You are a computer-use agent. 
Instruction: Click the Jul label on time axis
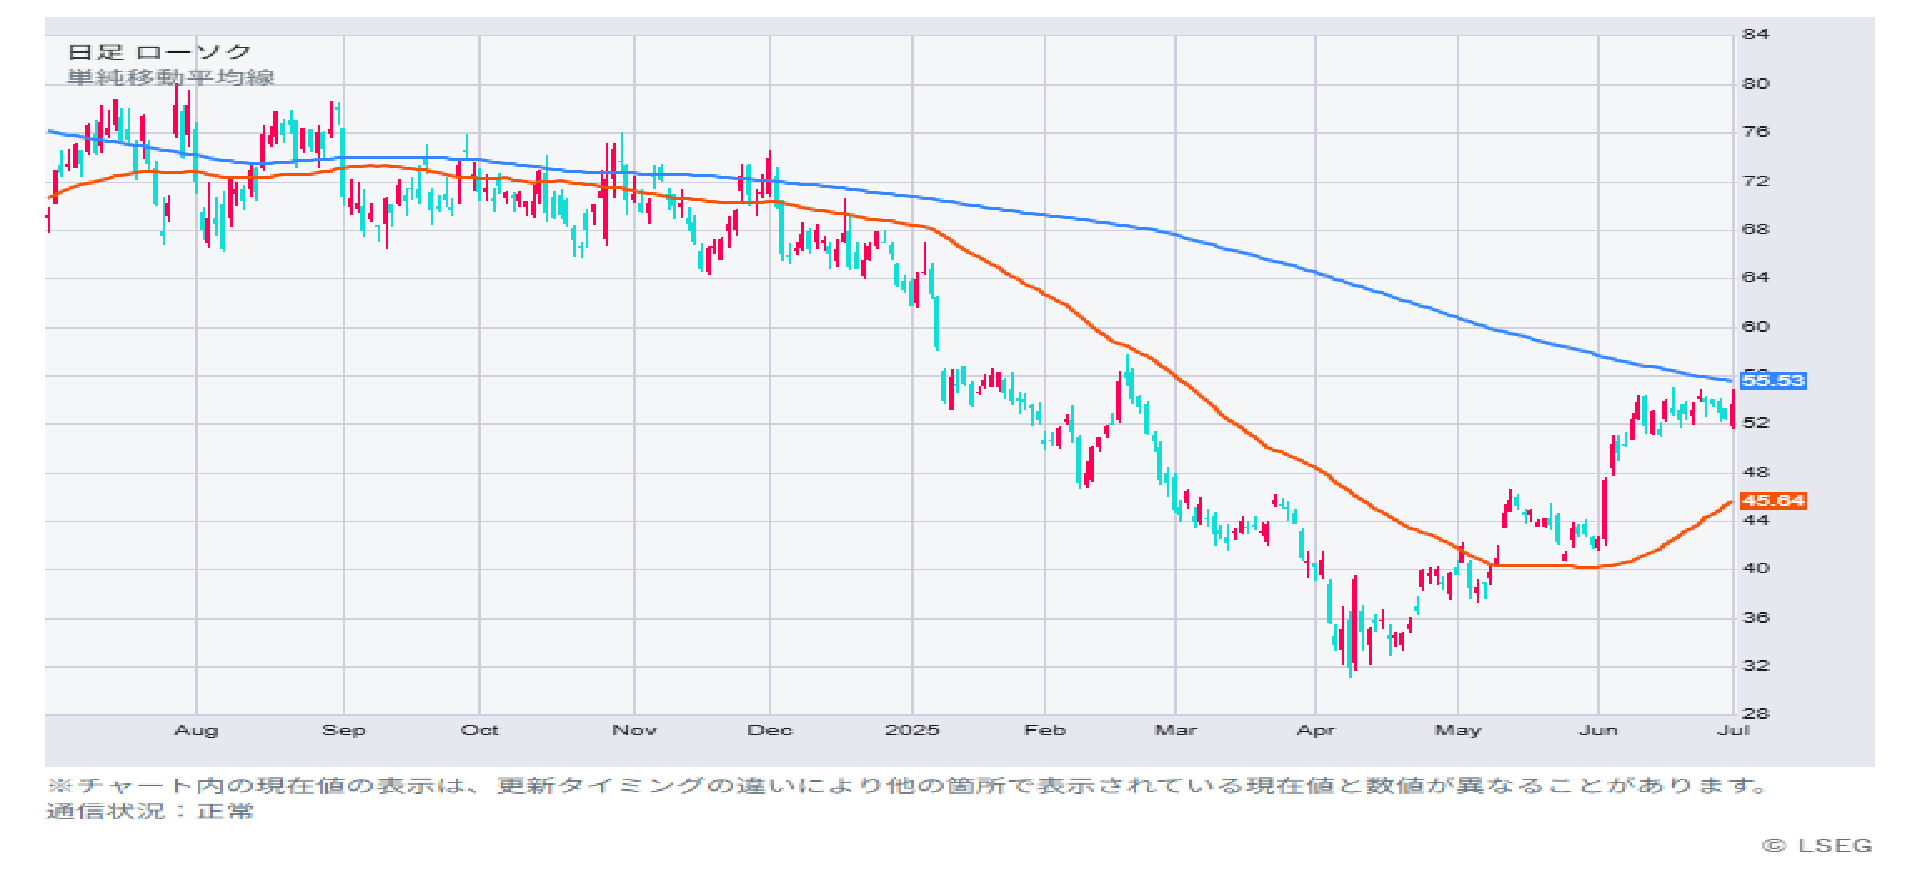tap(1734, 730)
